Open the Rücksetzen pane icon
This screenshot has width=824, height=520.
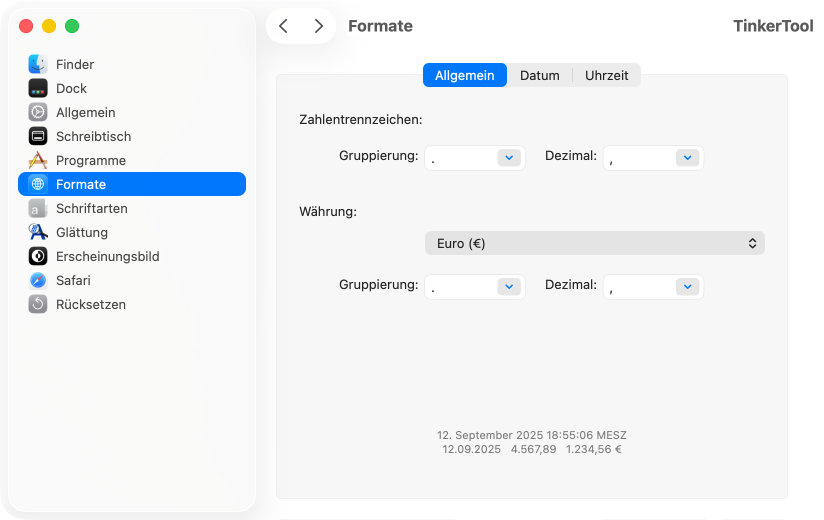(38, 304)
